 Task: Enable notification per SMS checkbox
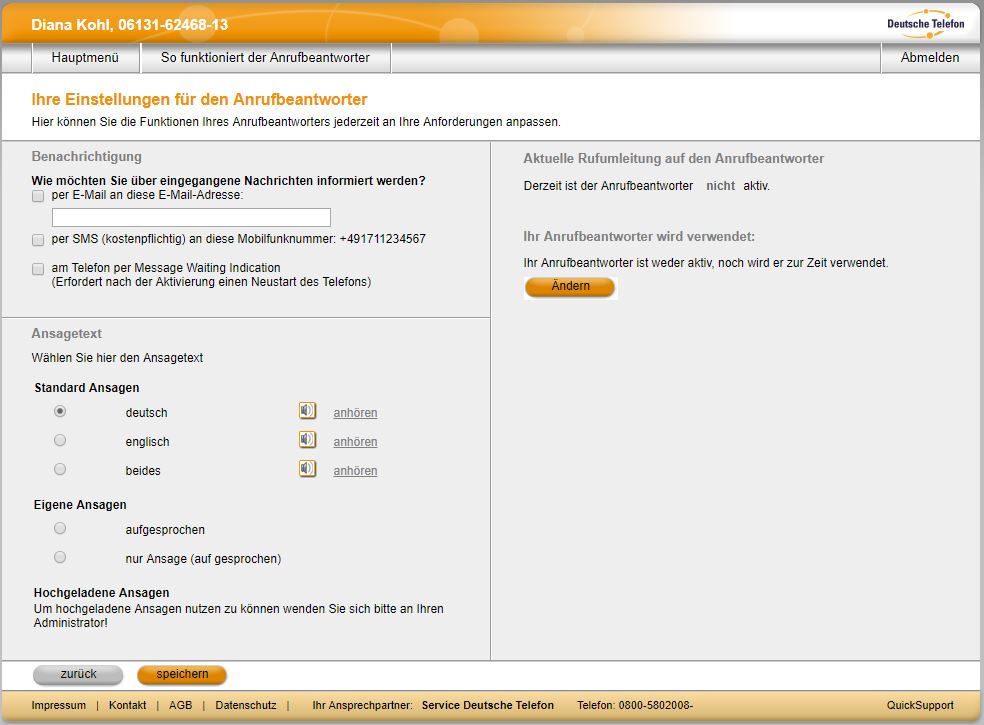[x=38, y=240]
